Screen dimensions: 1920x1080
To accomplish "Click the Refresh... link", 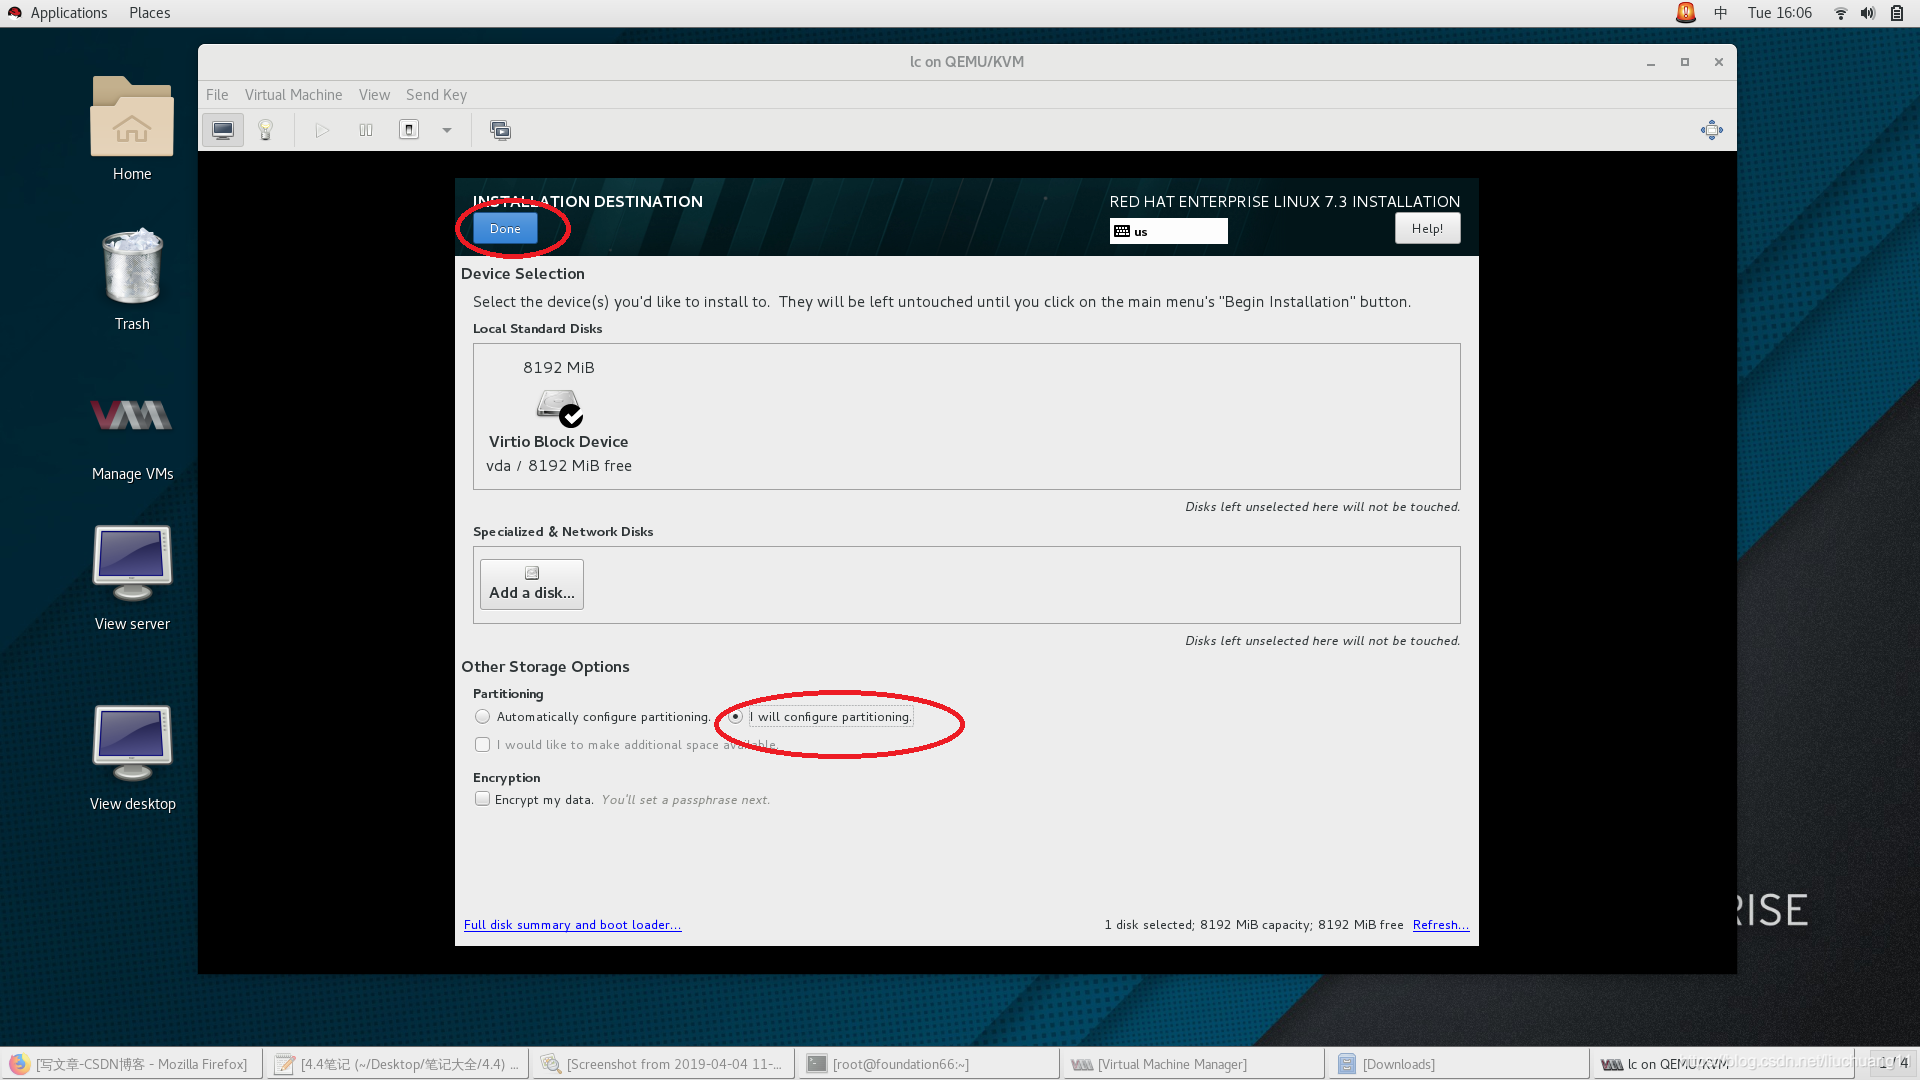I will pyautogui.click(x=1441, y=925).
